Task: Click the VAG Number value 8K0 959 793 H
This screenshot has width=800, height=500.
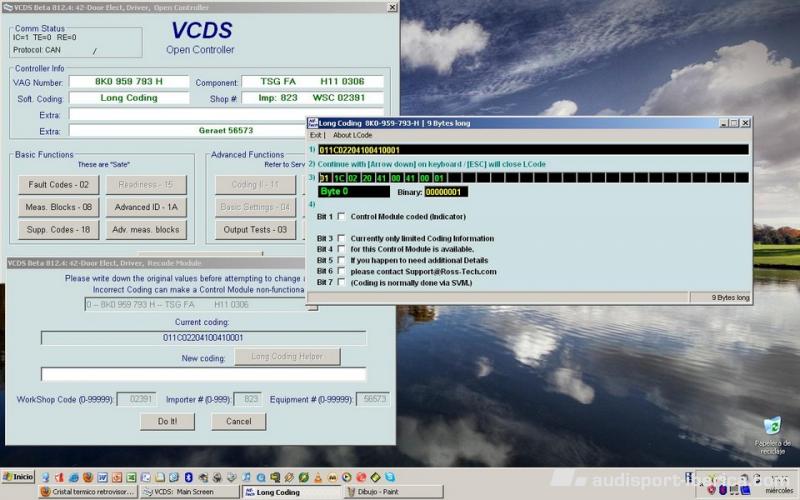Action: tap(129, 82)
